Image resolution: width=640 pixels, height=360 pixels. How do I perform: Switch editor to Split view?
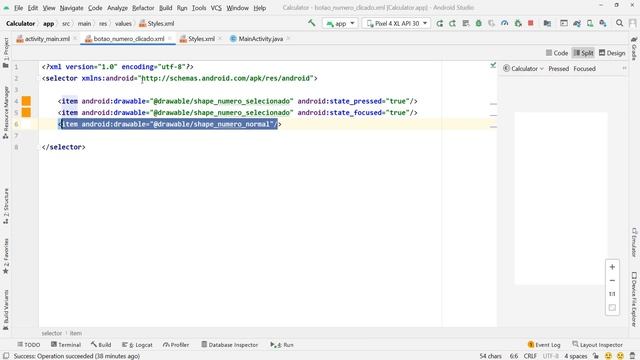(583, 53)
